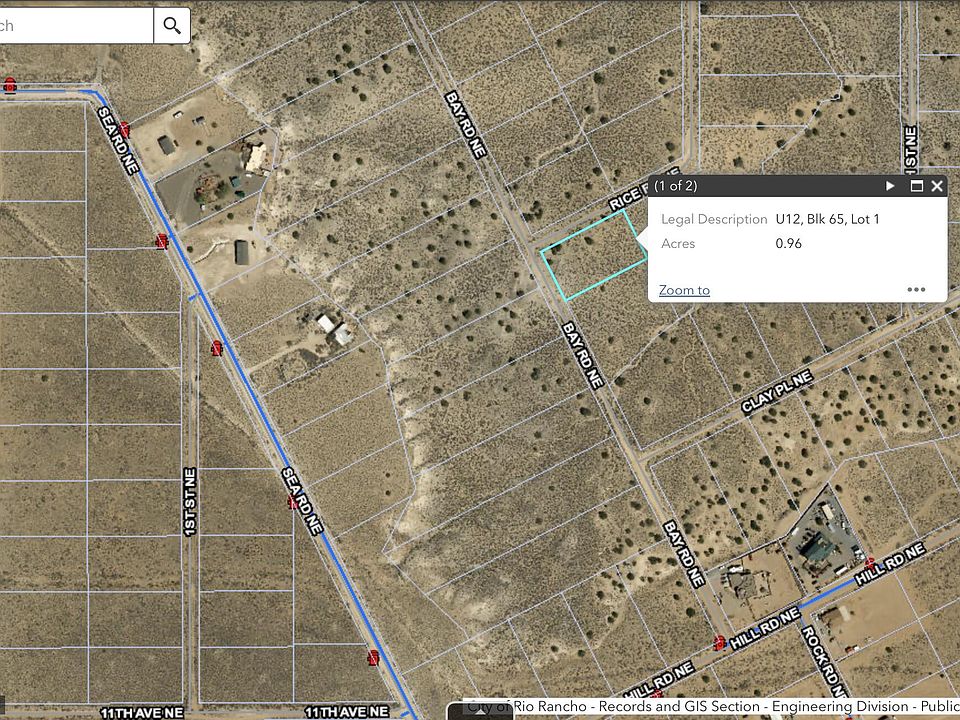Open the popup's three-dot actions menu

click(x=916, y=290)
